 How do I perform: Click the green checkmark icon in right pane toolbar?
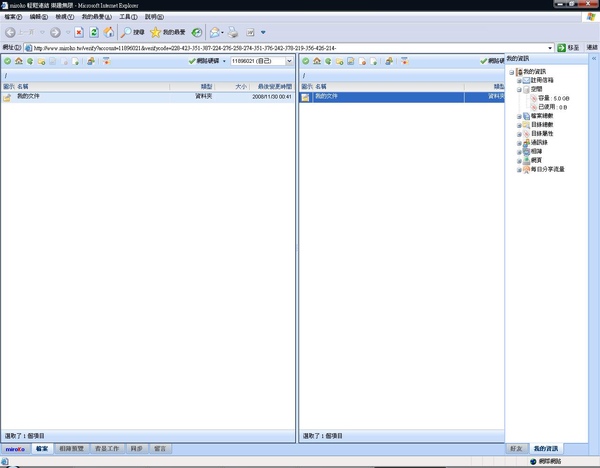(x=306, y=61)
